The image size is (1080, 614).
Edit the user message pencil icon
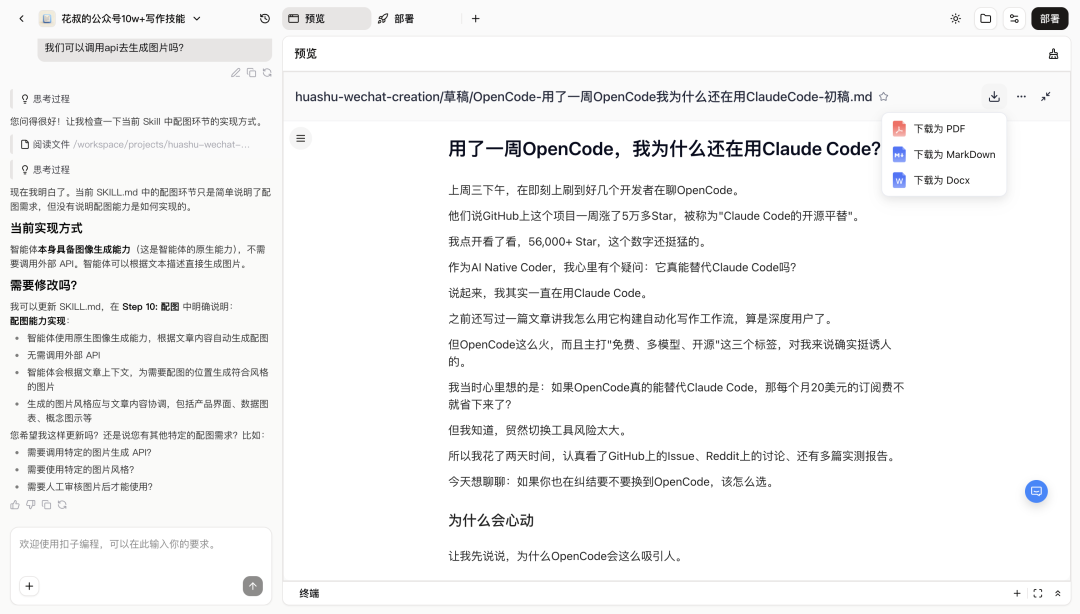pyautogui.click(x=236, y=72)
